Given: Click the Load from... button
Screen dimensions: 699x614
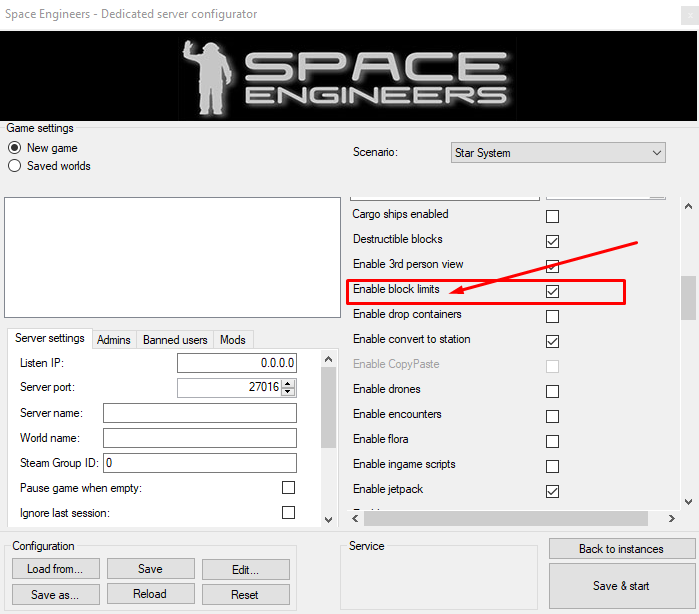Looking at the screenshot, I should click(55, 569).
